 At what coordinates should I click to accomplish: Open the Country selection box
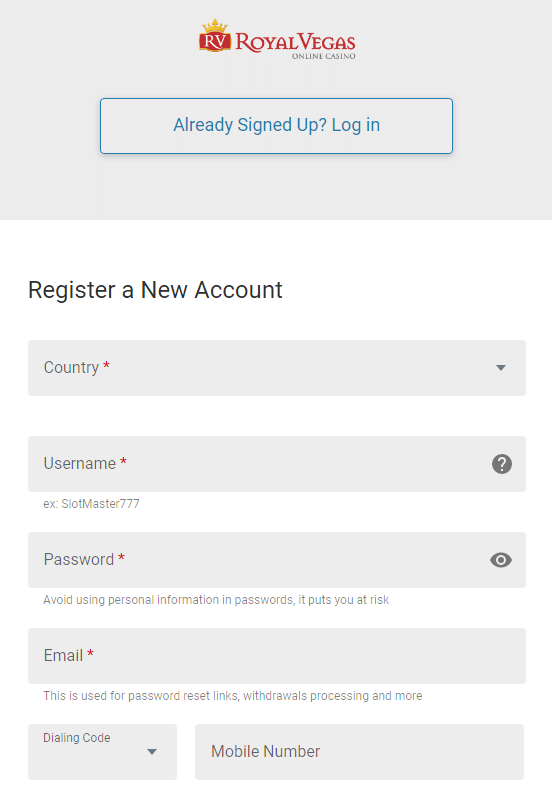coord(277,368)
